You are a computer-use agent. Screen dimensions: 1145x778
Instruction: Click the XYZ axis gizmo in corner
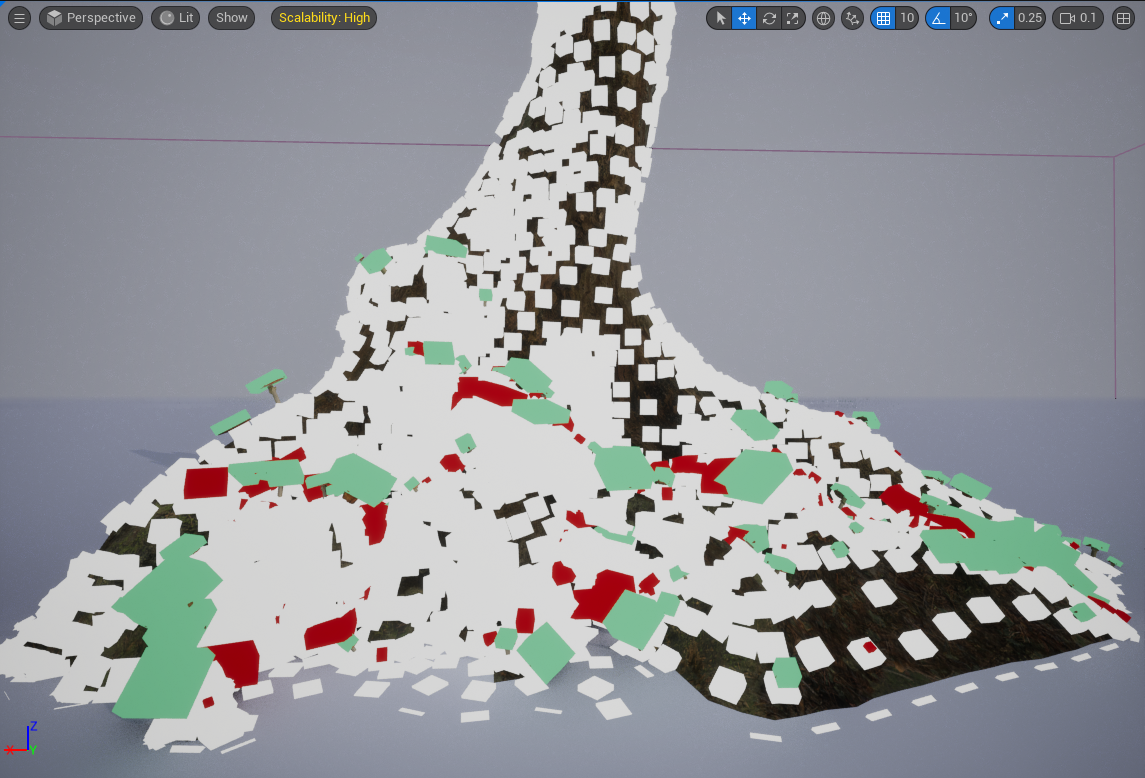[x=22, y=740]
